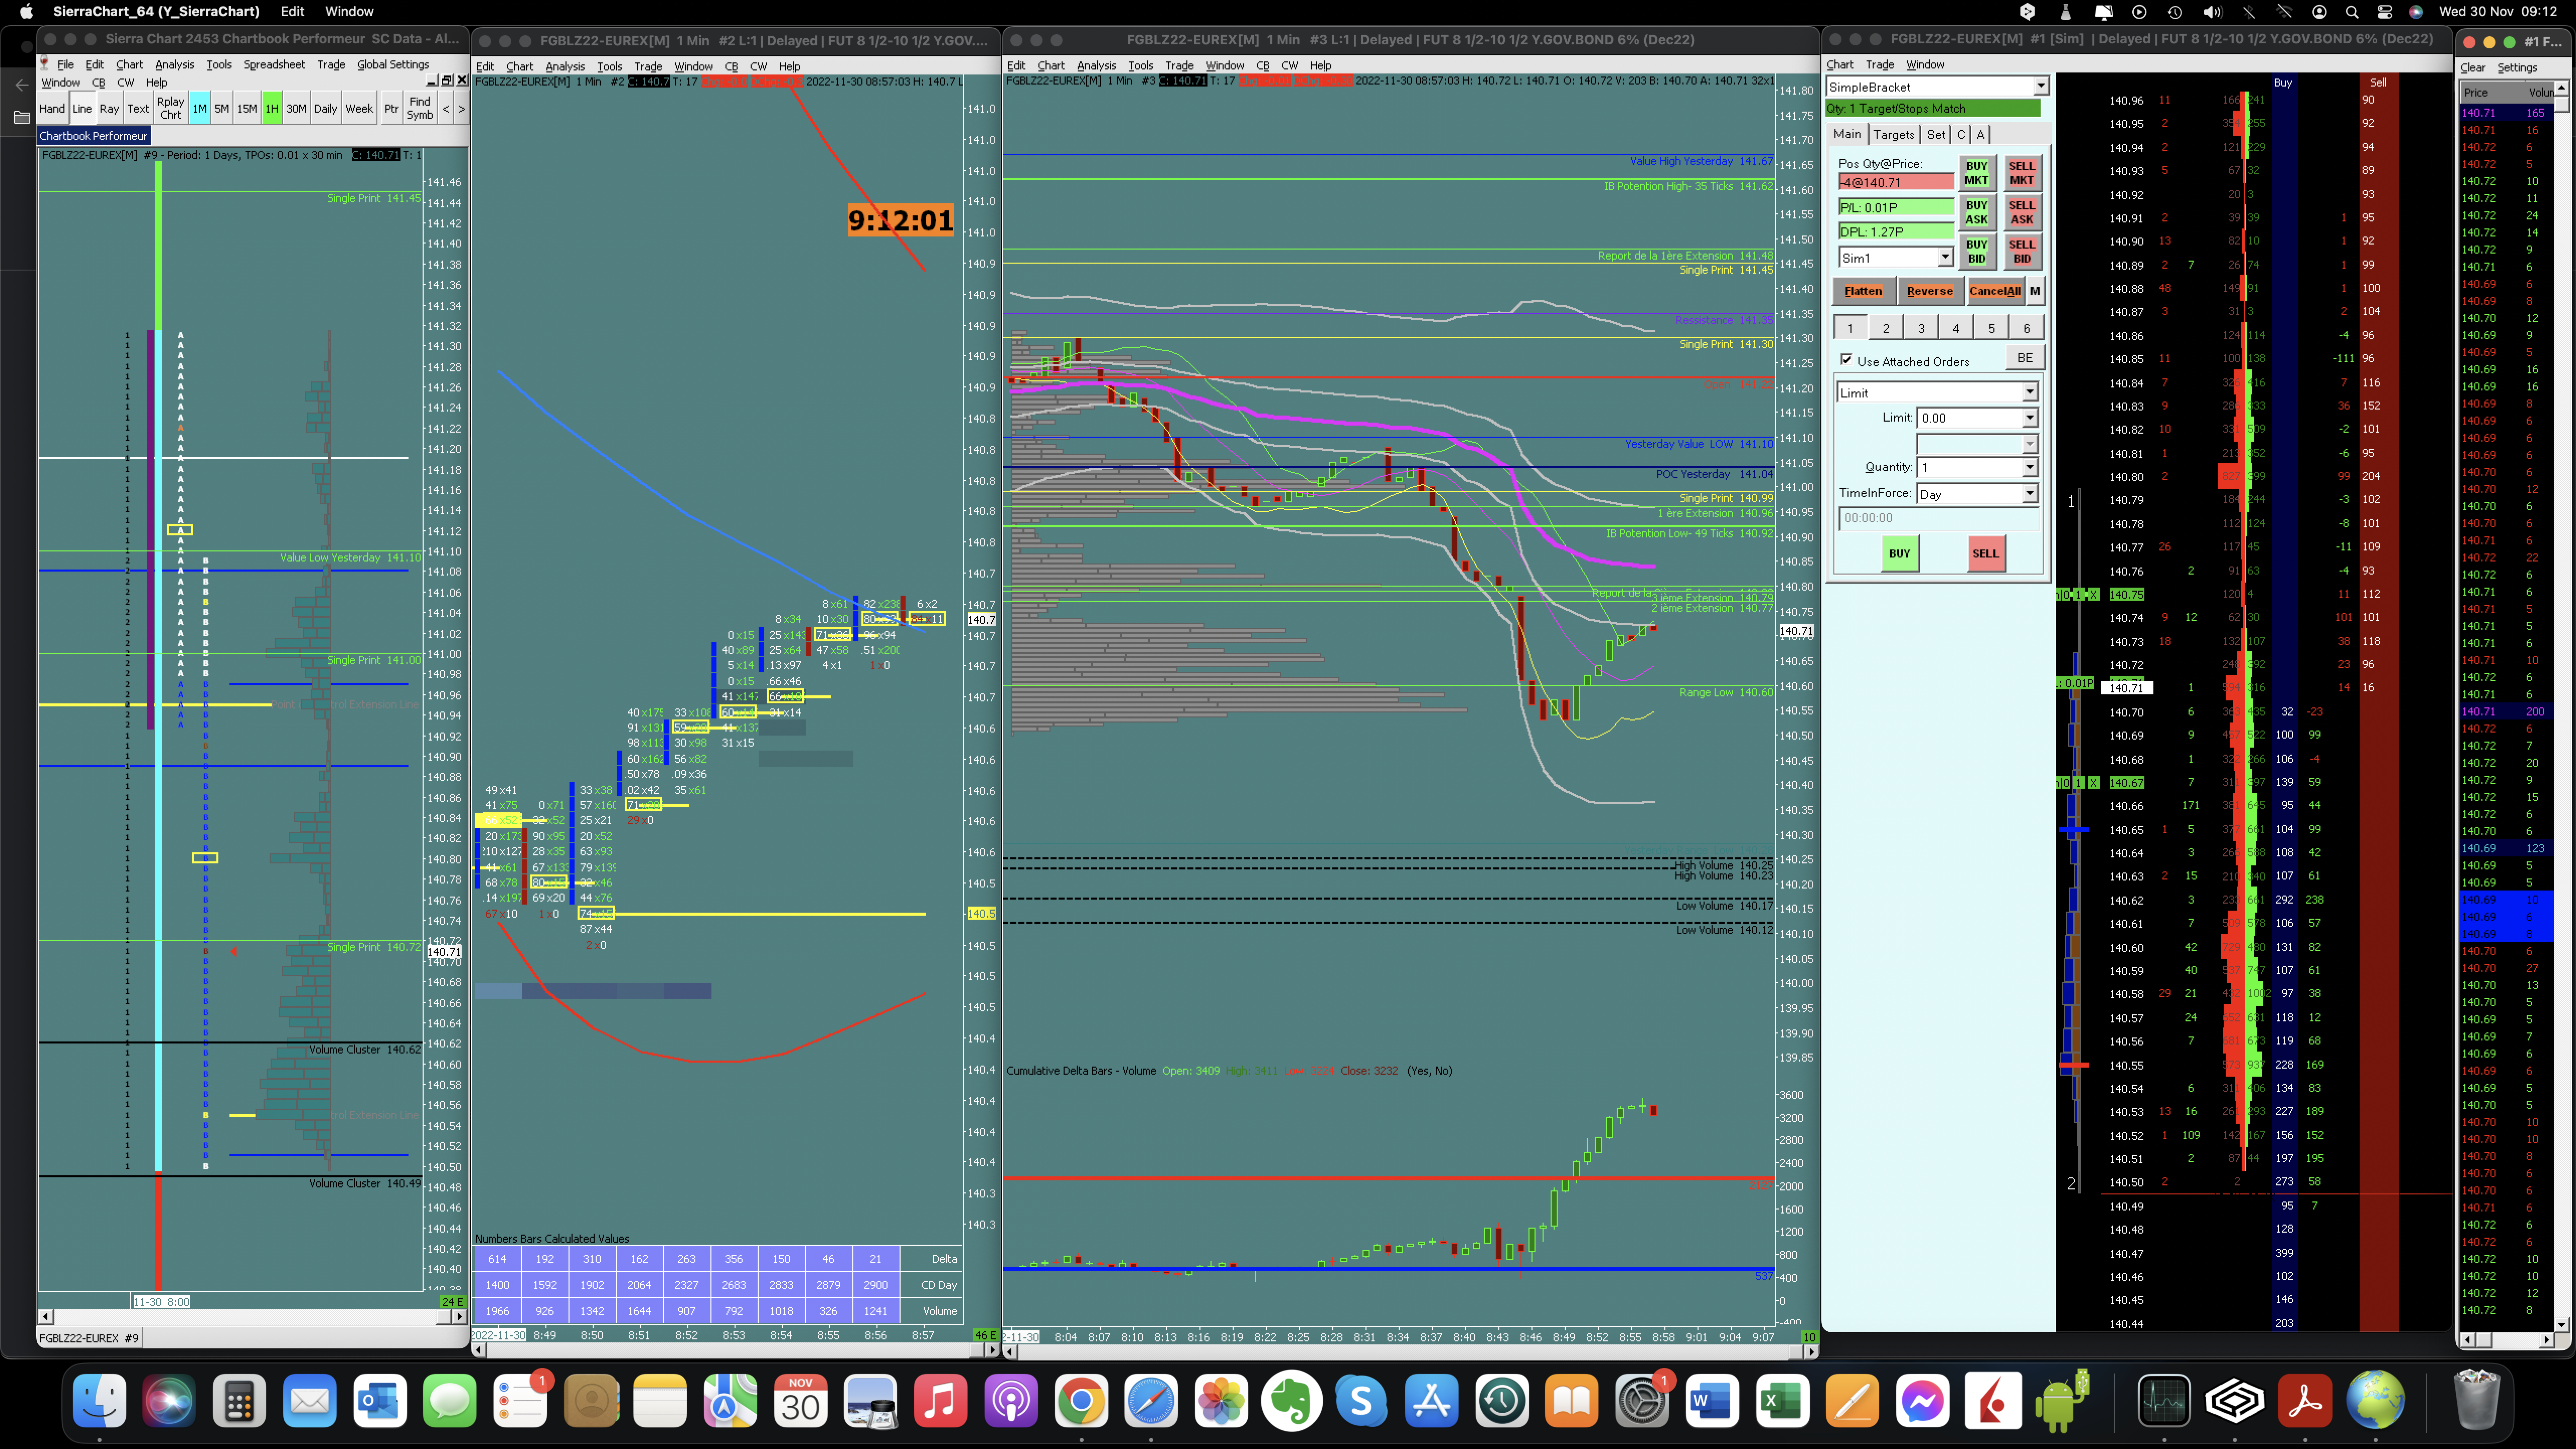Select the Hand tool in toolbar
The height and width of the screenshot is (1449, 2576).
pos(52,108)
